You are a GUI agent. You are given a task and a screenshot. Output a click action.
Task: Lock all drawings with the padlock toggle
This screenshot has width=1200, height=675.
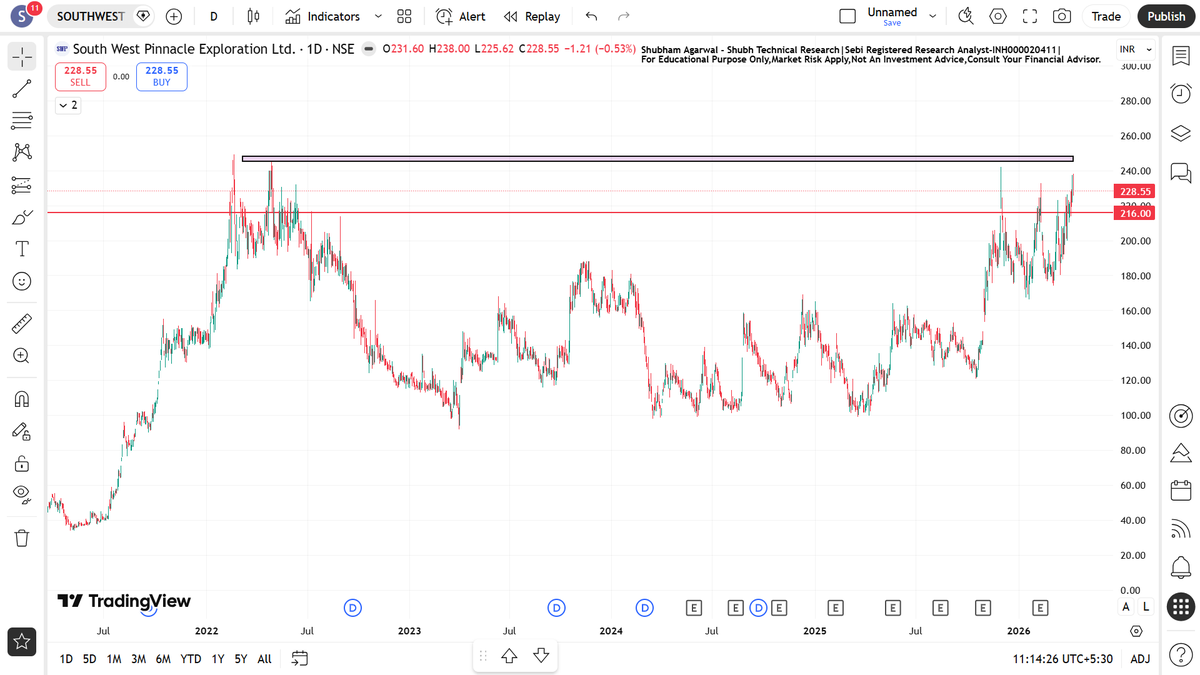point(22,462)
